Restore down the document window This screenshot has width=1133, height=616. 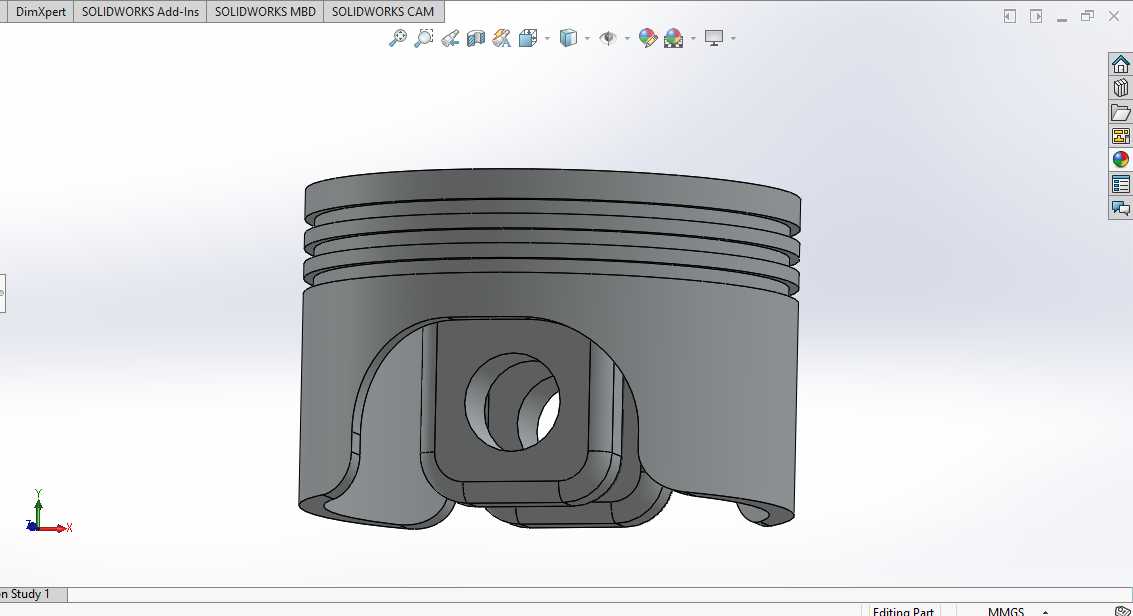(x=1087, y=16)
